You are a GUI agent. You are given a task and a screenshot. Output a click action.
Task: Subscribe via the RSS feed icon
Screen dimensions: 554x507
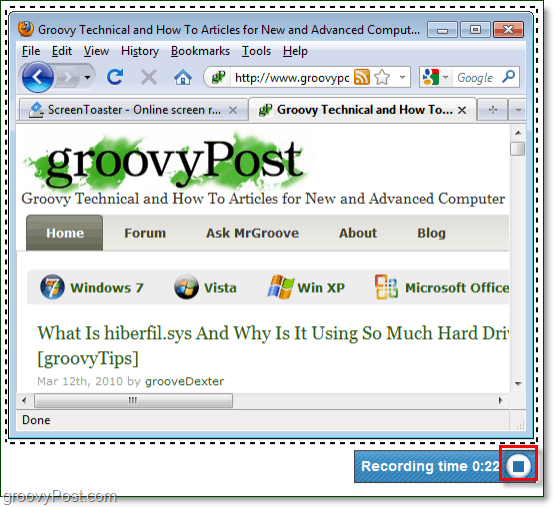coord(362,77)
